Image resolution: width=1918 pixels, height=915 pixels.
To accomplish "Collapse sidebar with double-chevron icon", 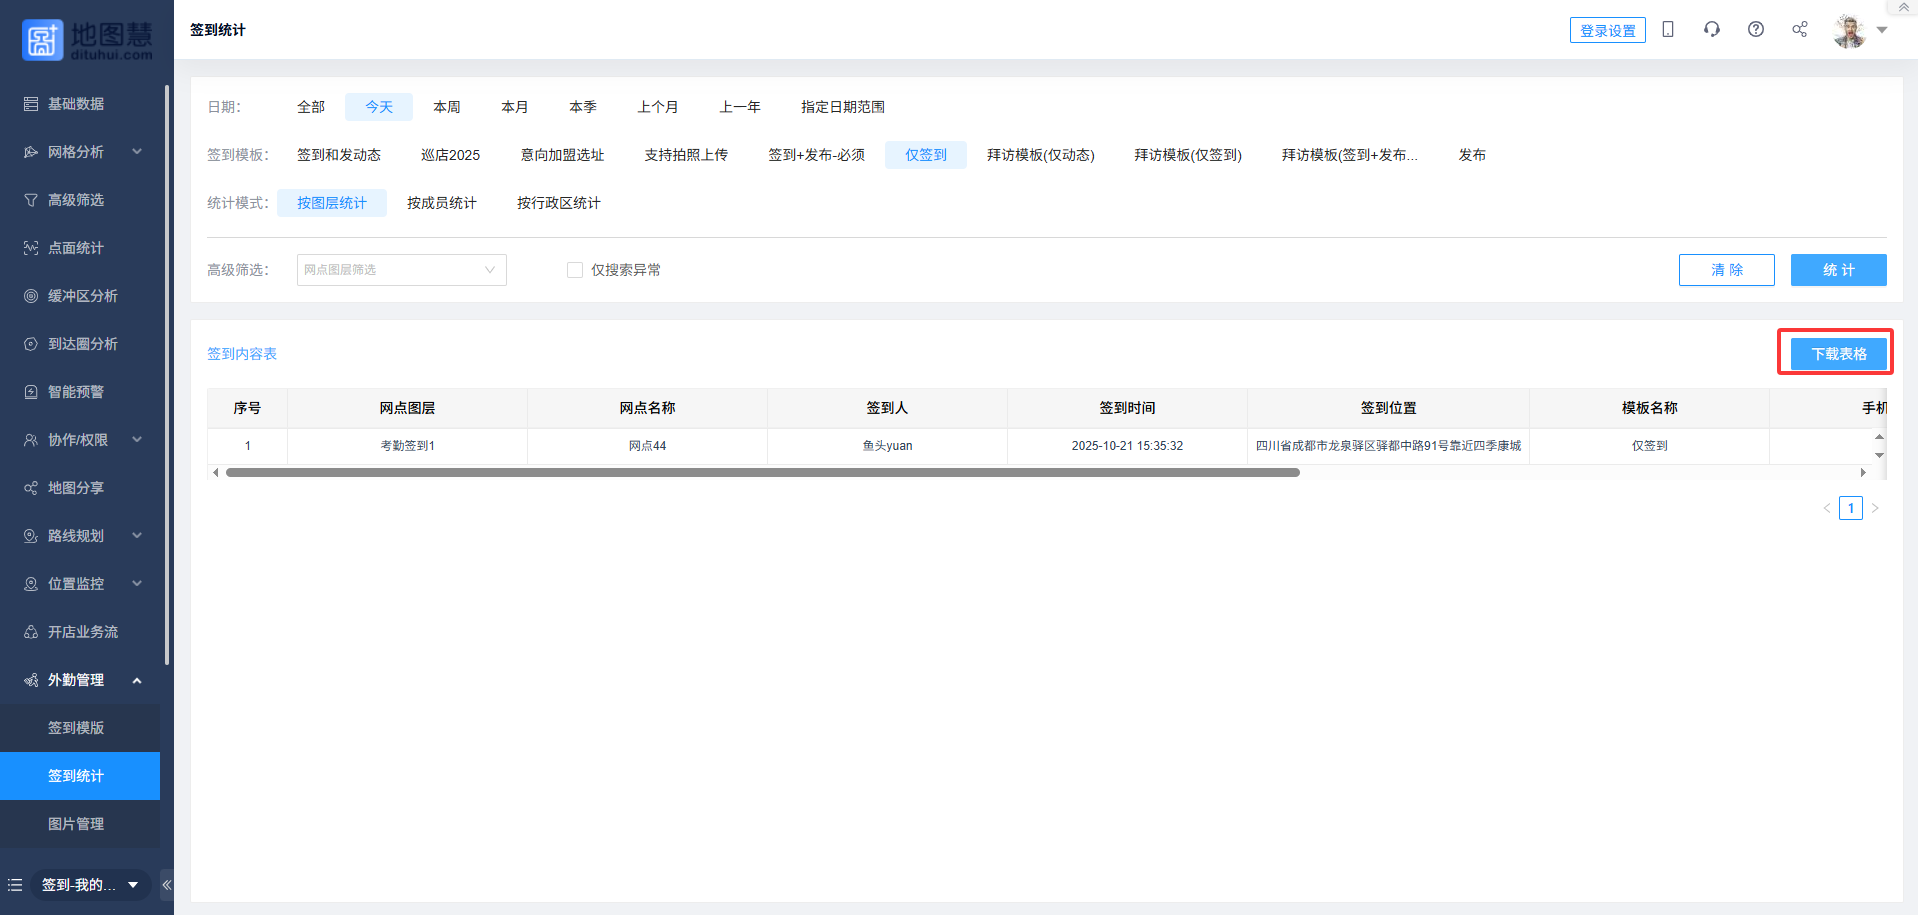I will [167, 885].
